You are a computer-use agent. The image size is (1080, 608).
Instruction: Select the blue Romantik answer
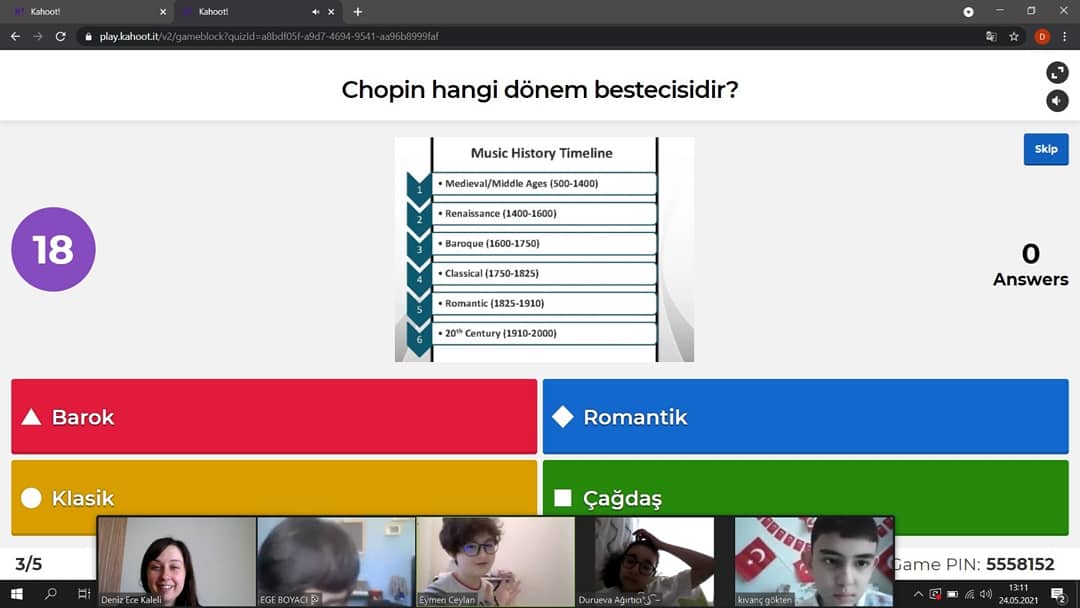point(806,417)
